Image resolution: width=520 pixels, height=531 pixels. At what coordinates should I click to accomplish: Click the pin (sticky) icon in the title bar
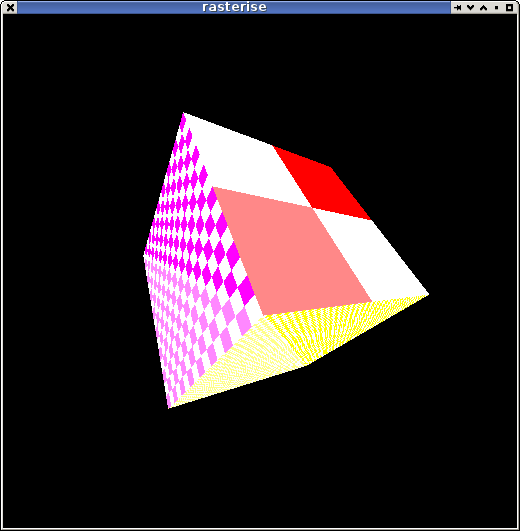coord(457,7)
